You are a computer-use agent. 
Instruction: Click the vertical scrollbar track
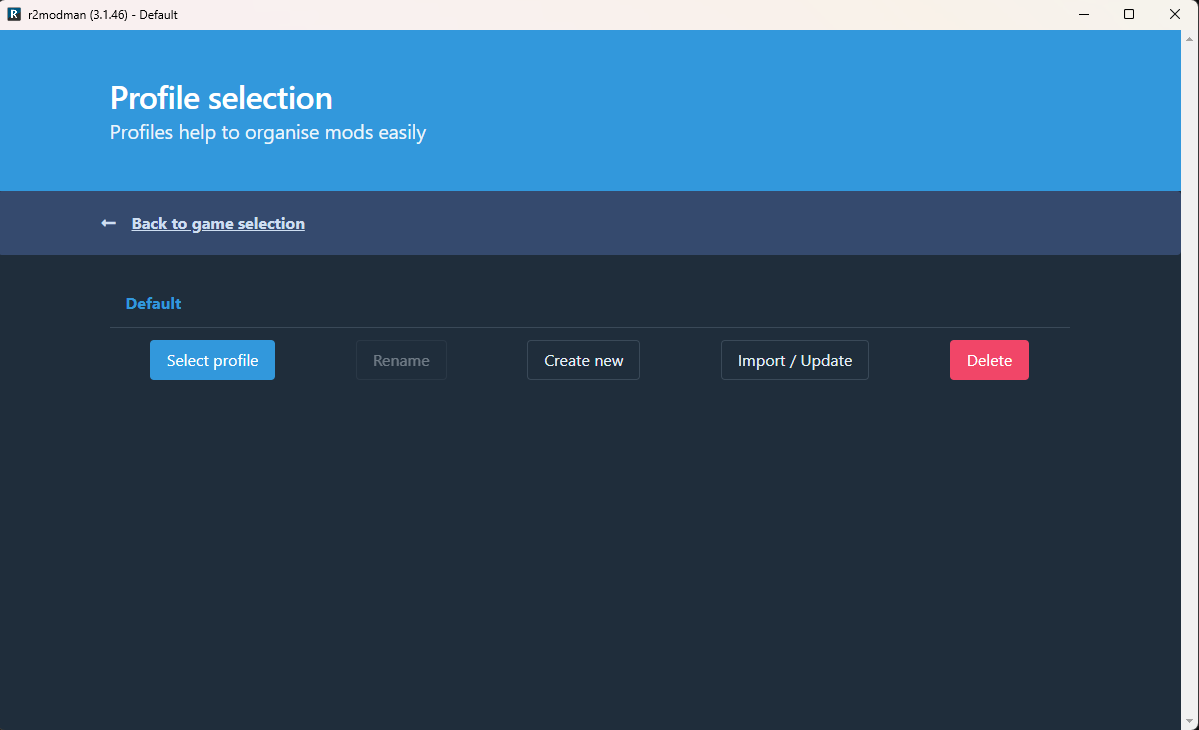1191,400
